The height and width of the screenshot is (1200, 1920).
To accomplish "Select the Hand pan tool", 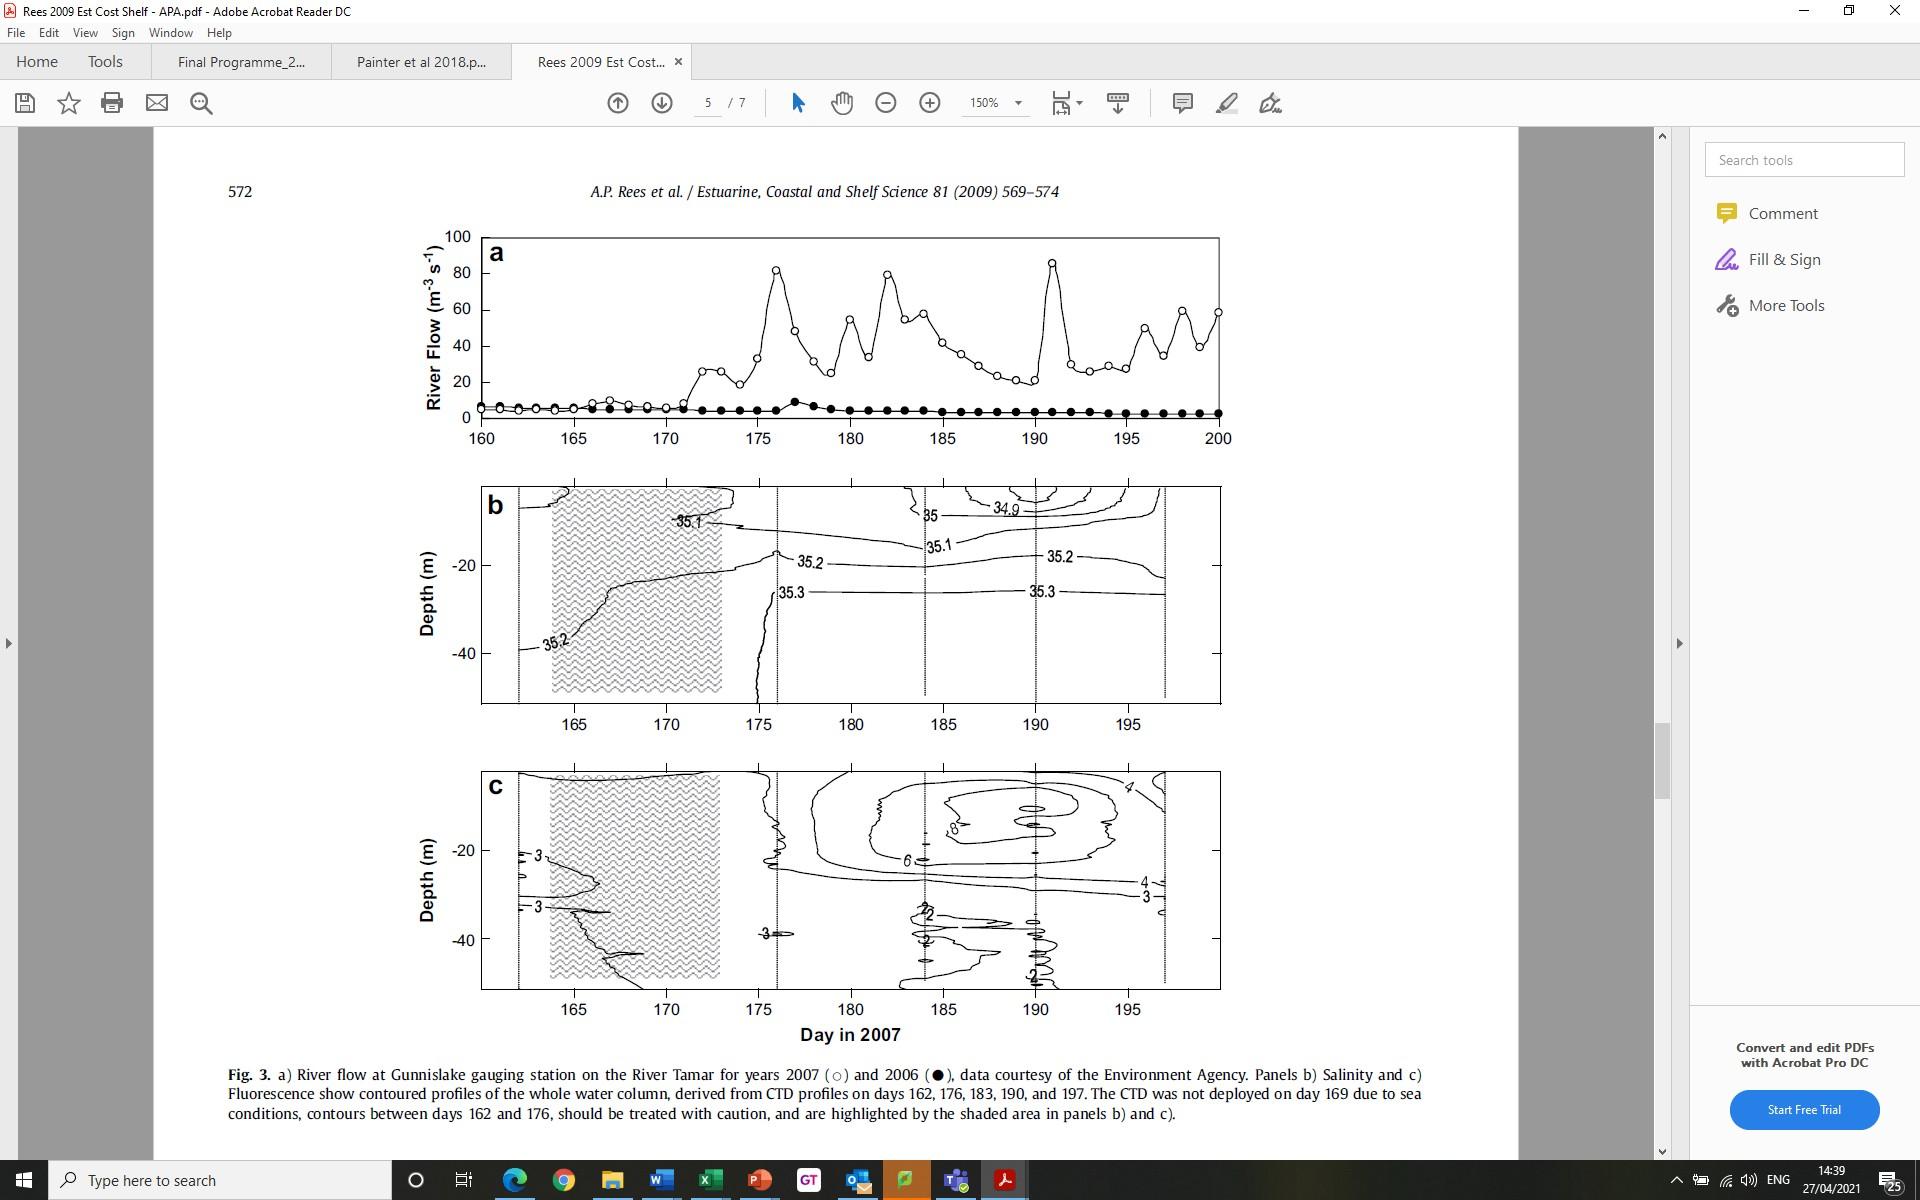I will click(842, 103).
